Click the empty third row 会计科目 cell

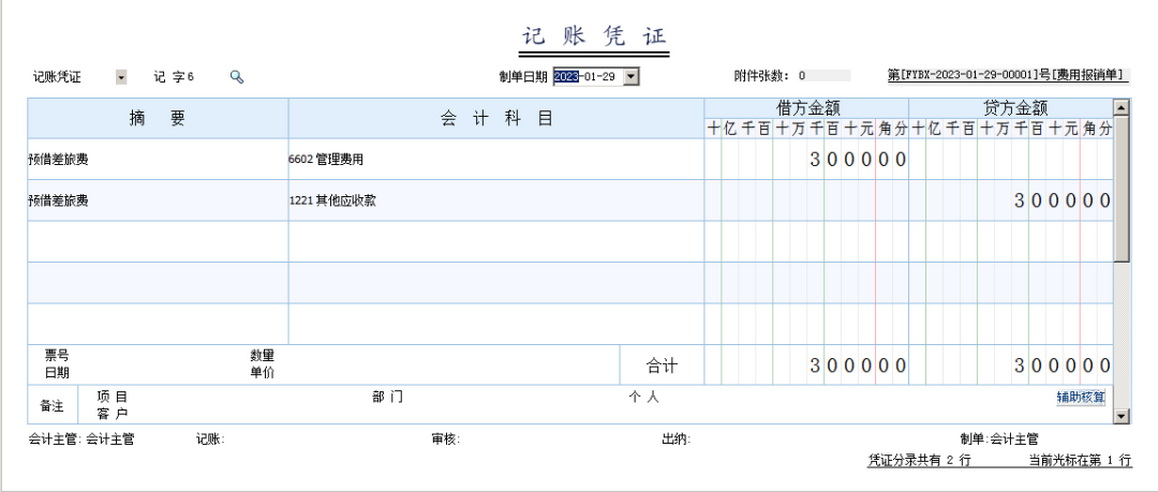[495, 242]
